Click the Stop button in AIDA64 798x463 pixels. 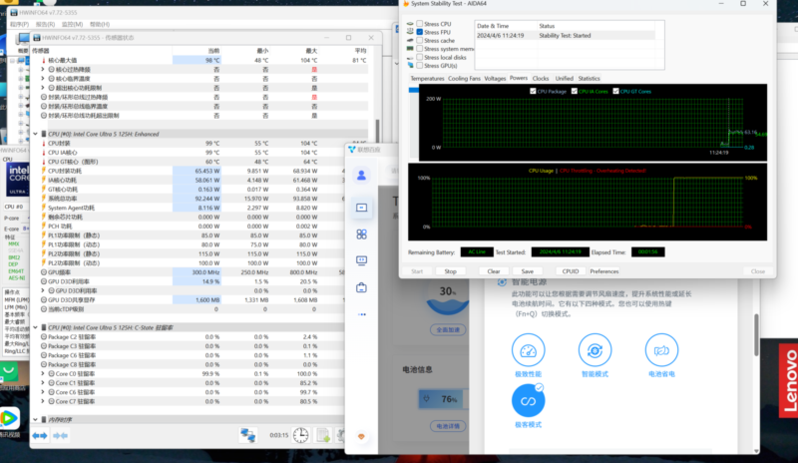click(450, 271)
